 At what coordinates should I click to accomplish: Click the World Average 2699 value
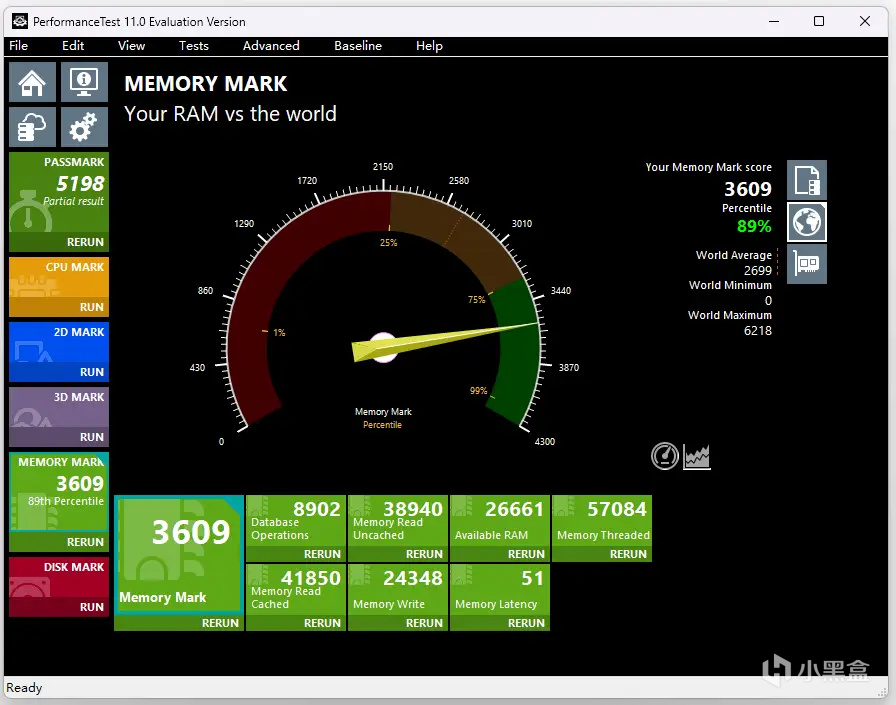758,270
